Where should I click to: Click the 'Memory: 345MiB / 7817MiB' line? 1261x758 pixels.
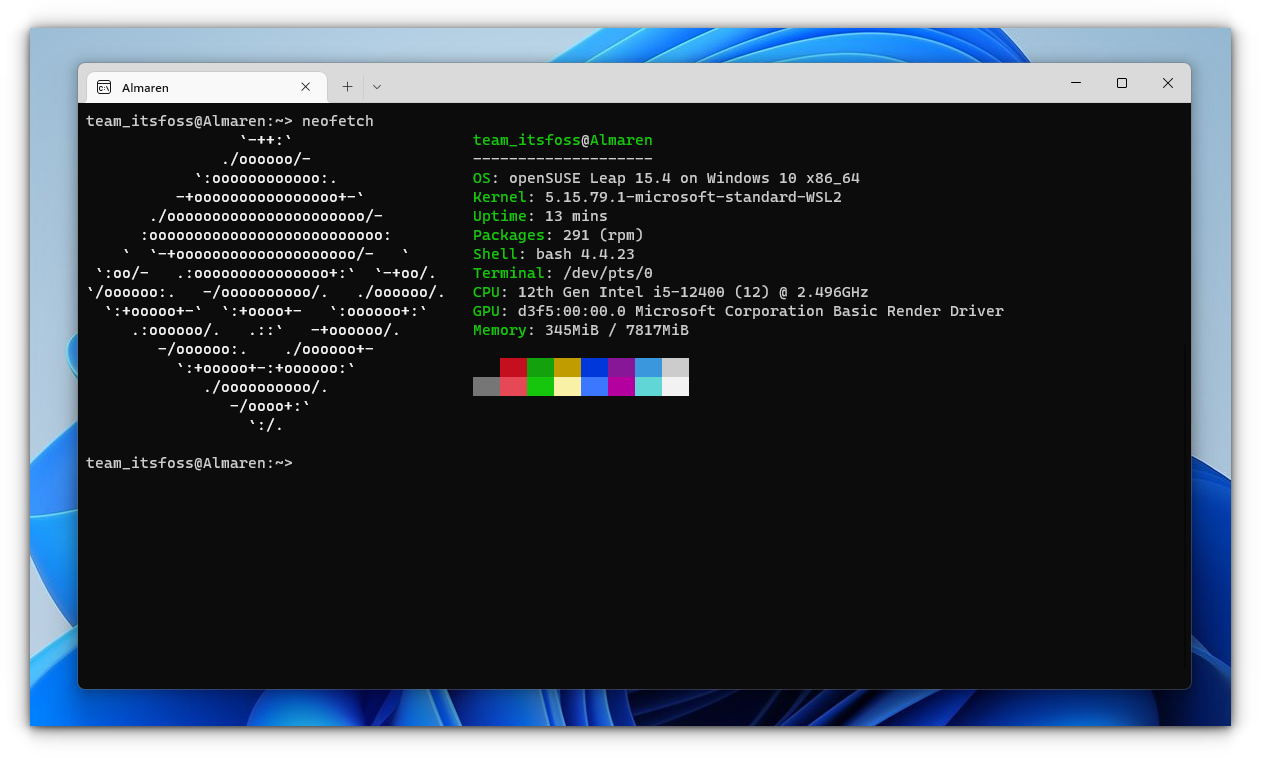click(581, 330)
